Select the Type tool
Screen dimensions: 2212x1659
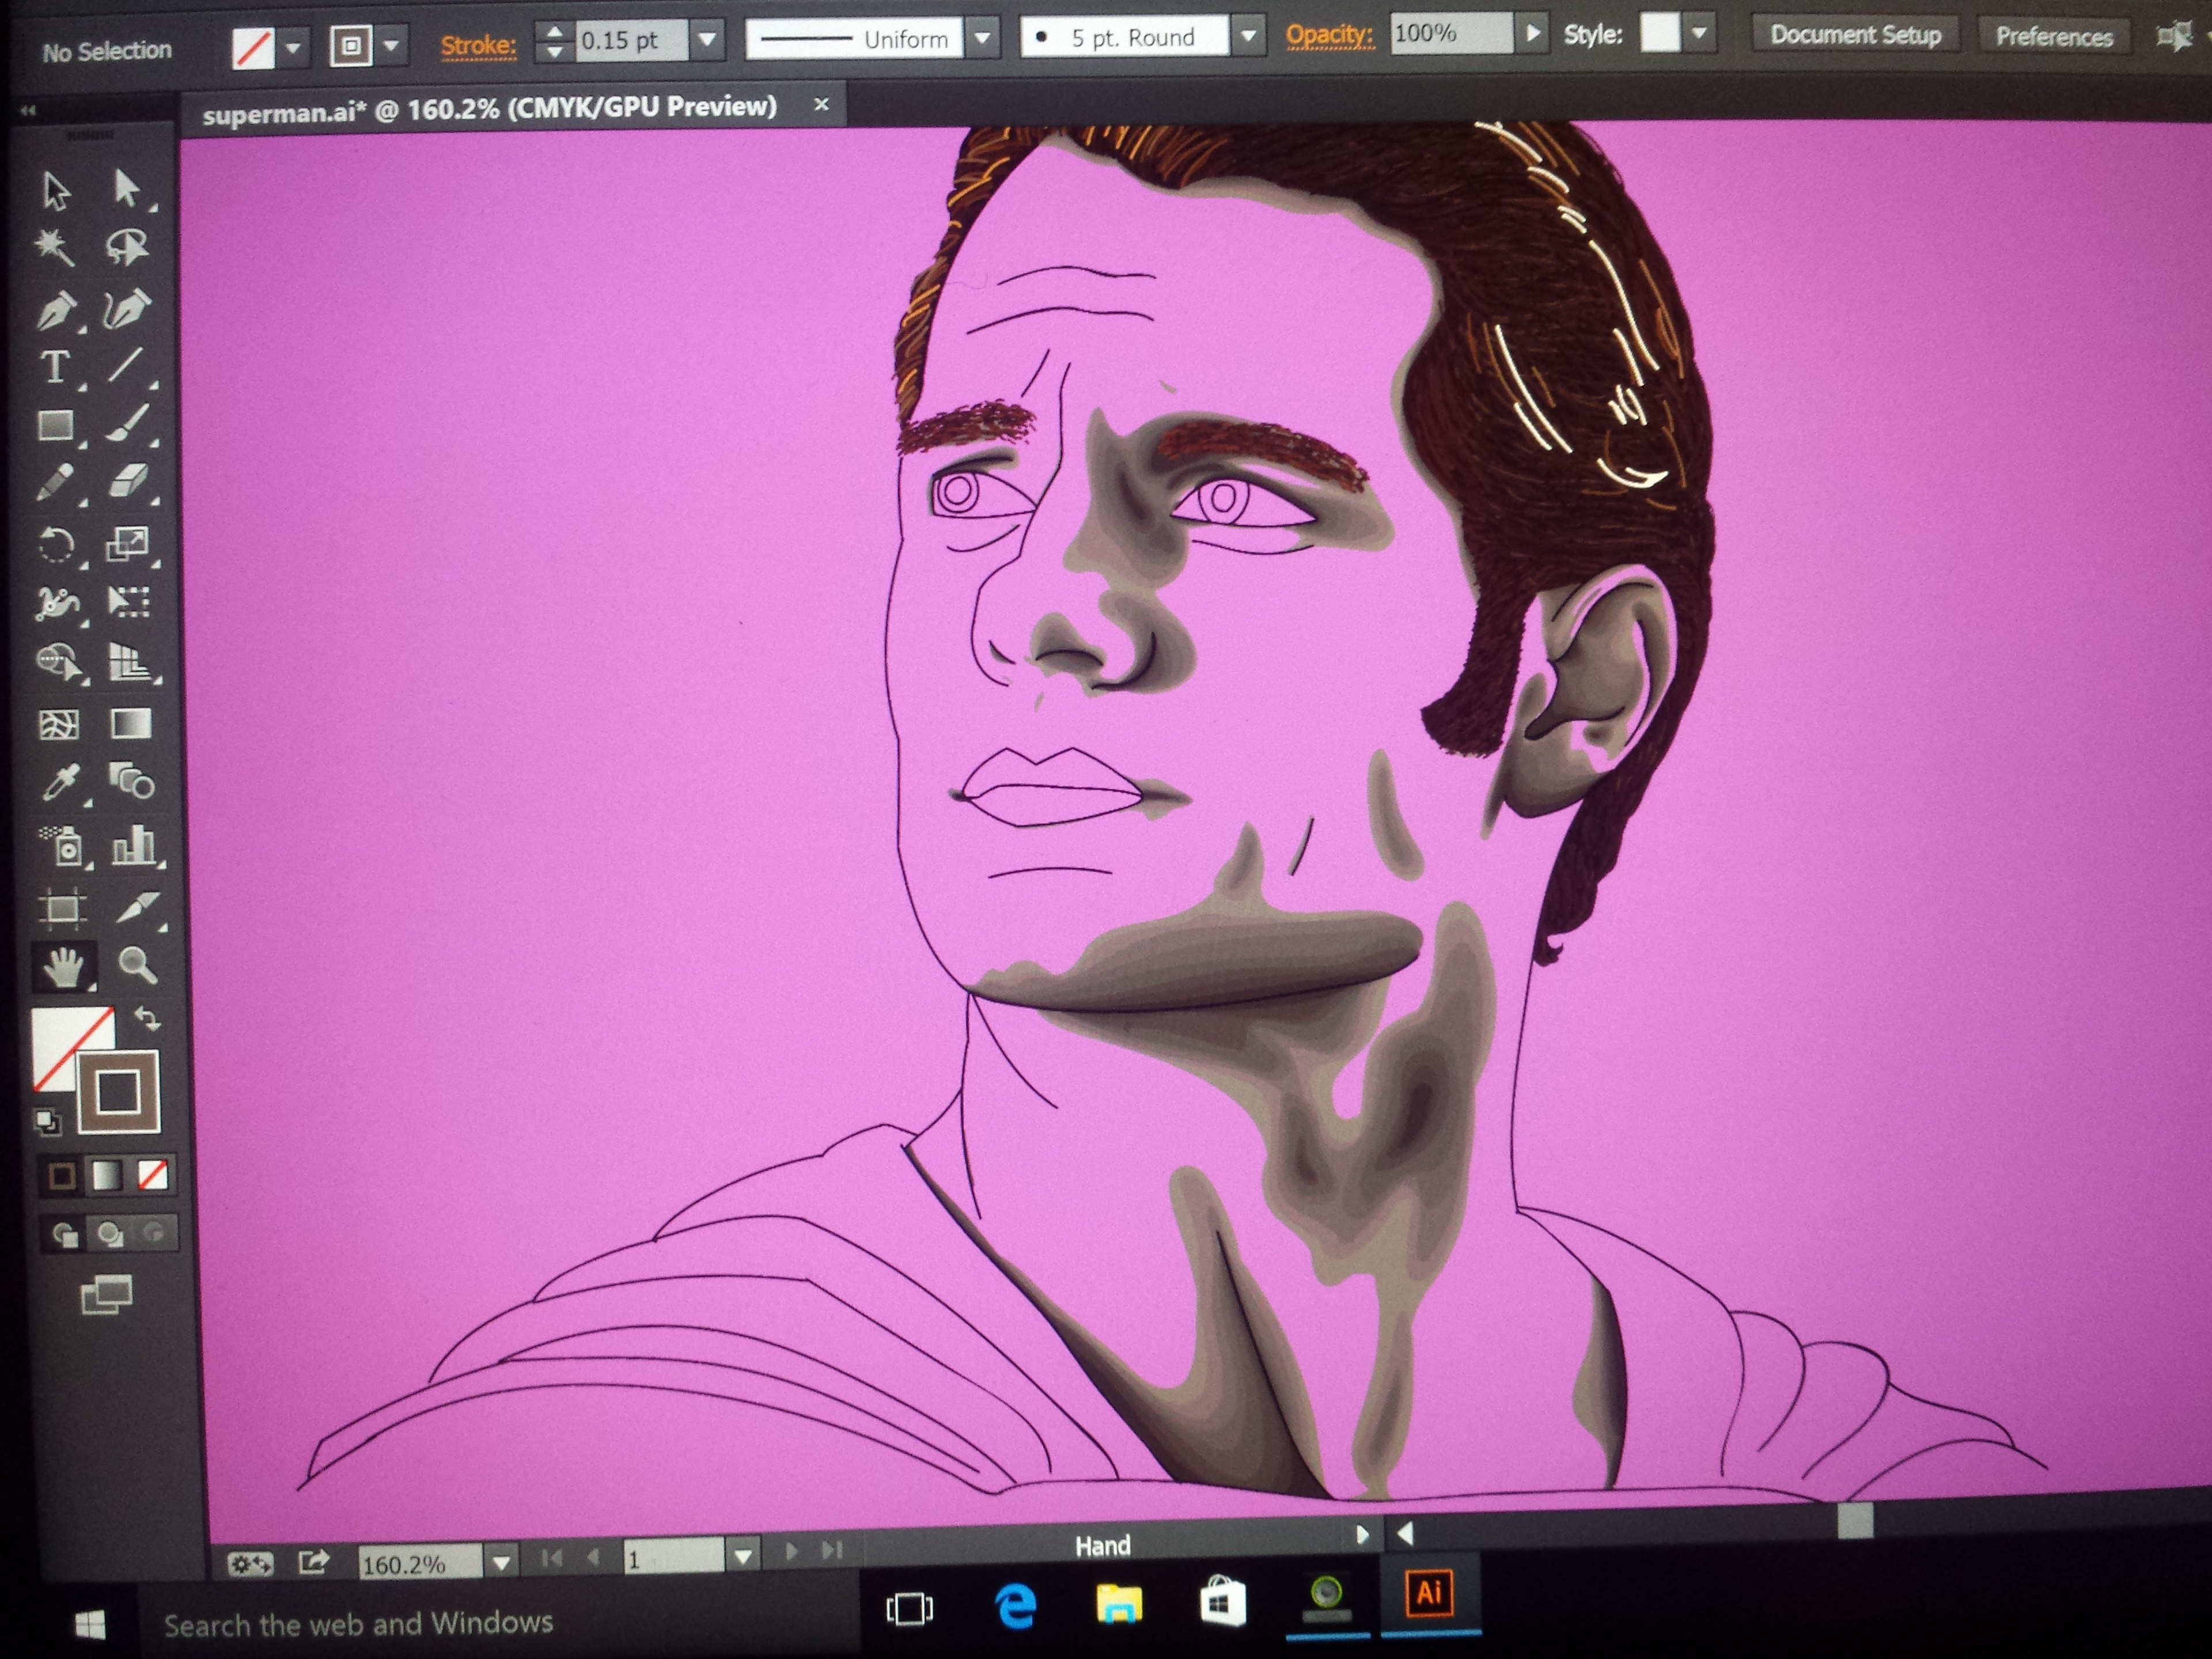pyautogui.click(x=55, y=367)
